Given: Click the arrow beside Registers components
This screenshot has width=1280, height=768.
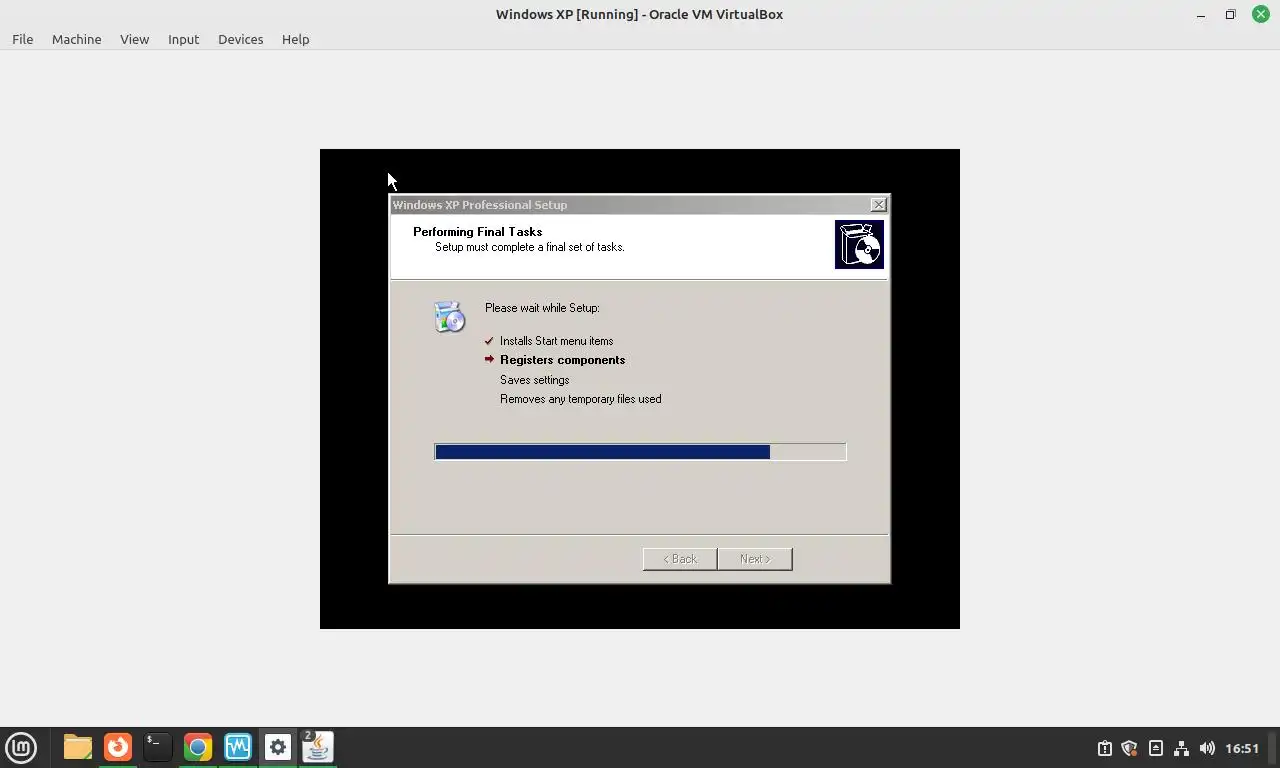Looking at the screenshot, I should 489,359.
